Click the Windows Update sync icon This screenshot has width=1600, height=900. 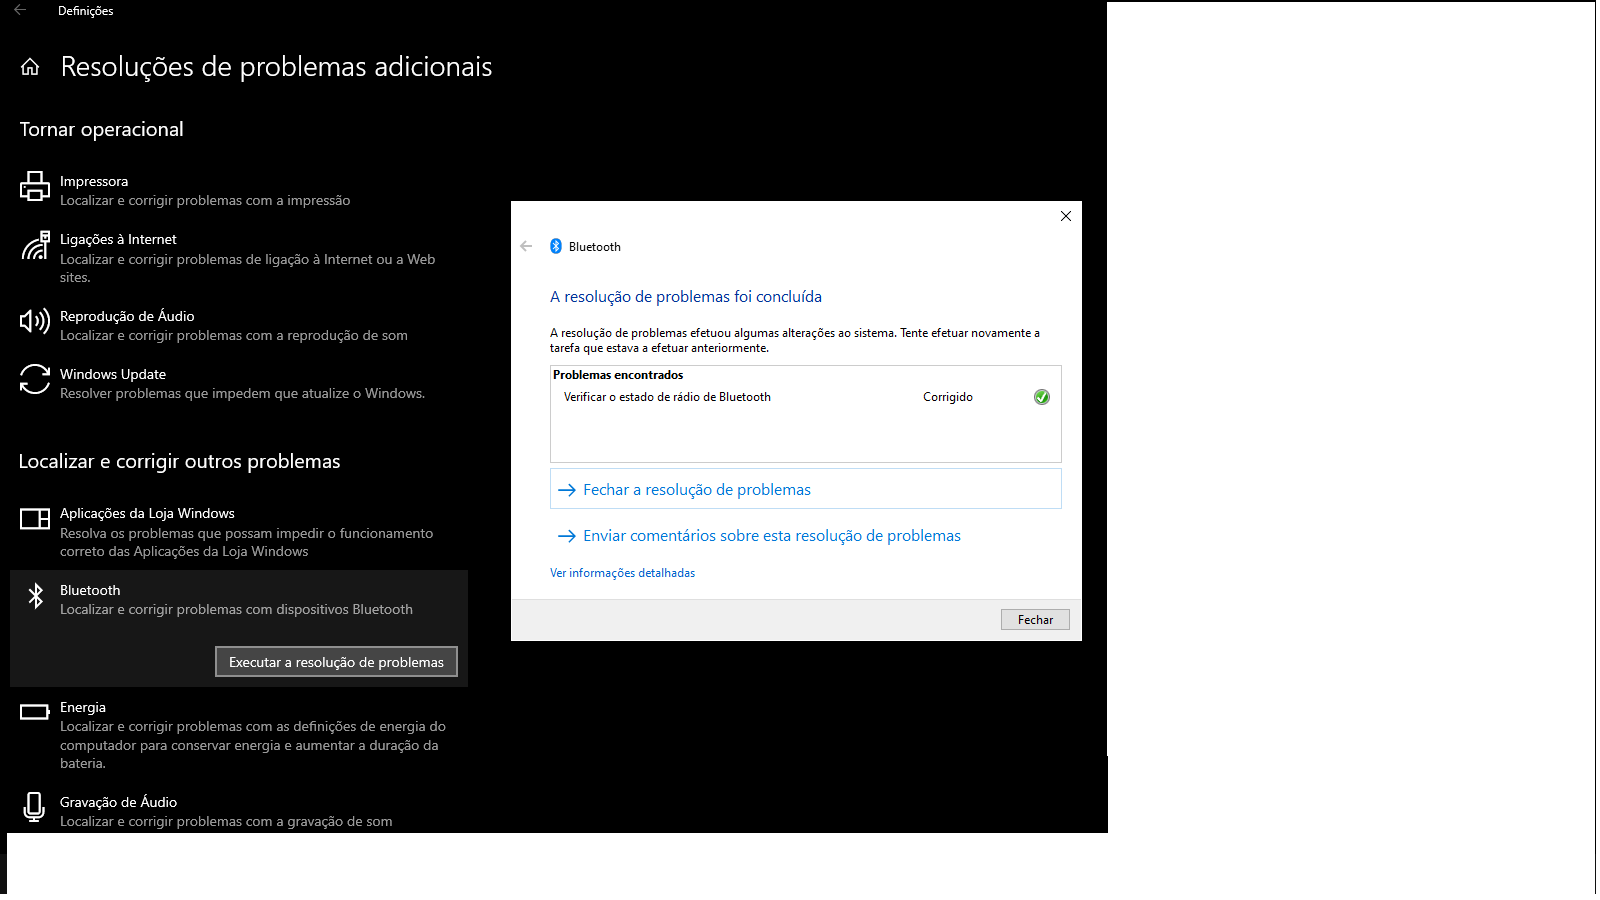(35, 379)
